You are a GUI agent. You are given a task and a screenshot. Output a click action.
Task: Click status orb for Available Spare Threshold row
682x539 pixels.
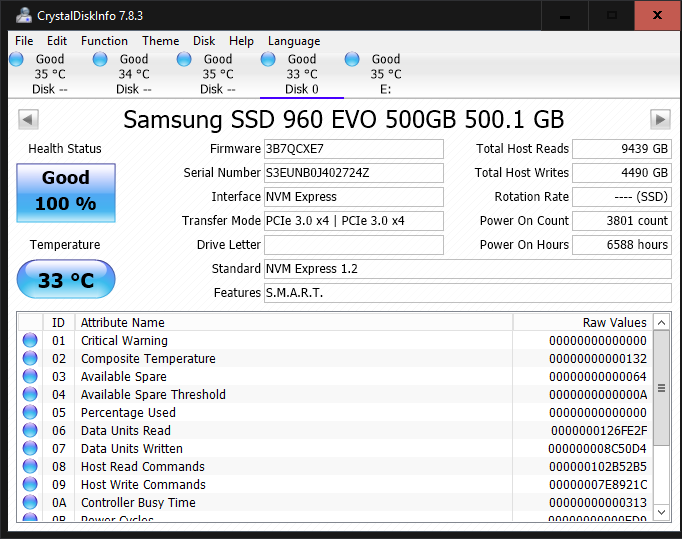(x=30, y=394)
